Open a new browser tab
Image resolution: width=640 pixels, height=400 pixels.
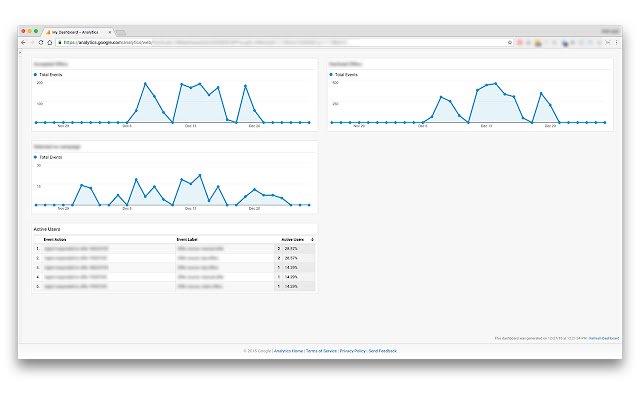121,32
